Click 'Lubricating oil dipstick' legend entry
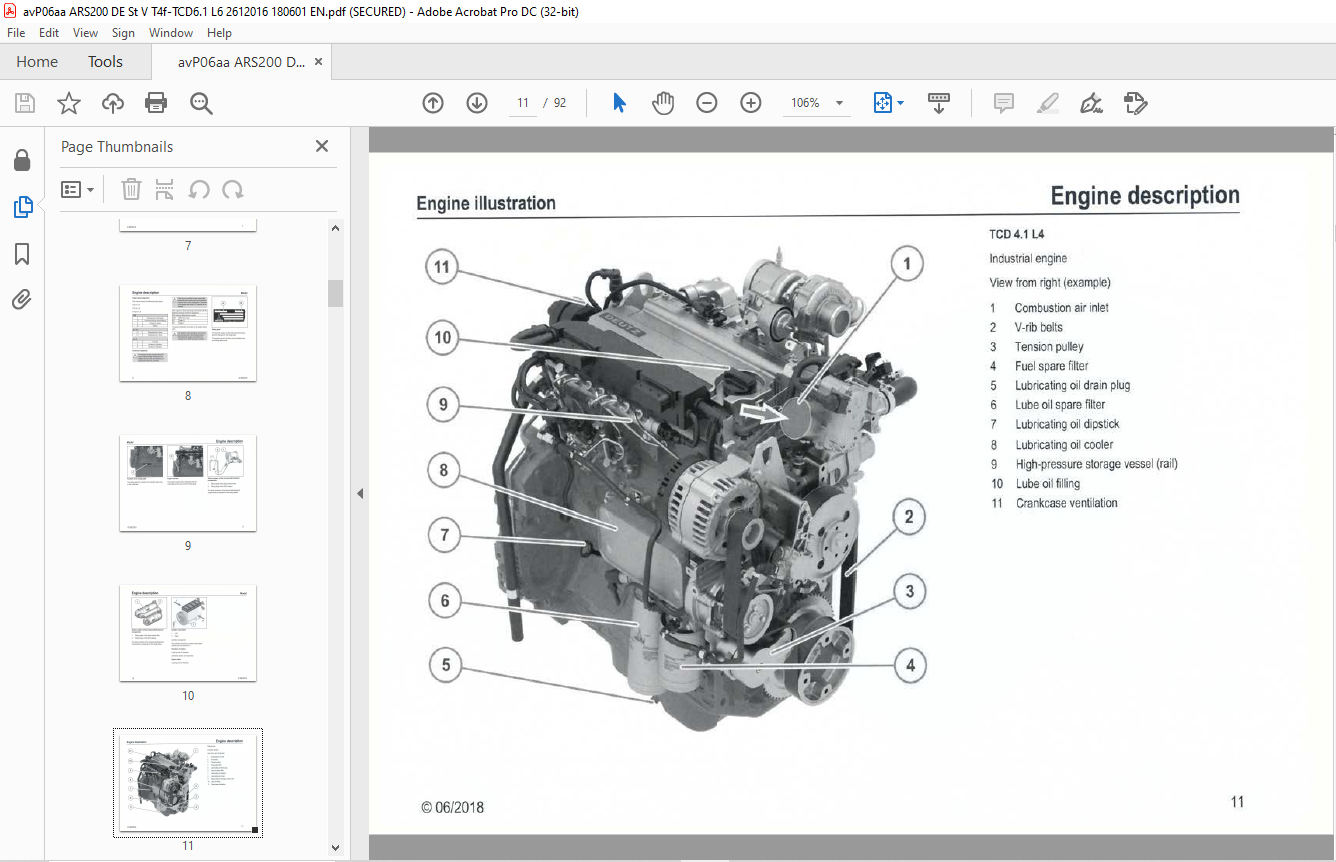The image size is (1336, 862). [x=1067, y=424]
